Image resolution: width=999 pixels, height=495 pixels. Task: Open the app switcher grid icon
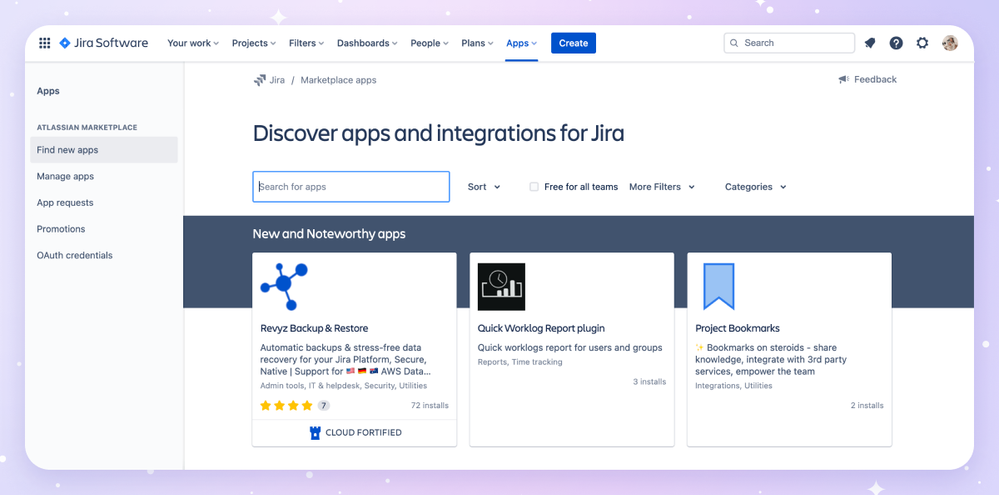(x=45, y=43)
